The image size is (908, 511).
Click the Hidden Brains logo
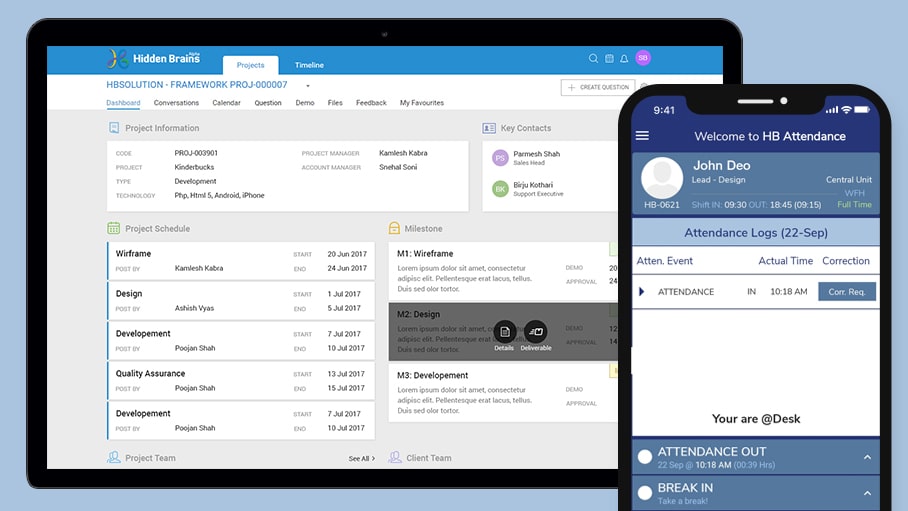click(x=154, y=59)
